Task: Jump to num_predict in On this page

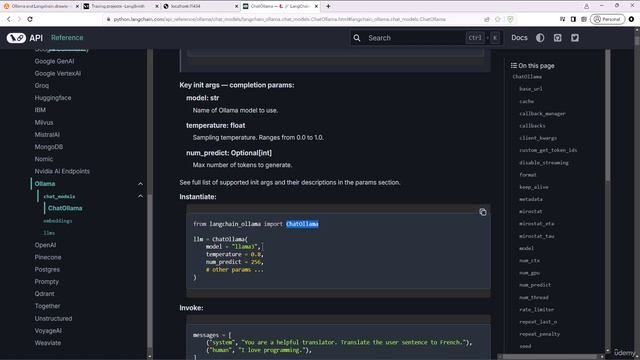Action: (x=535, y=285)
